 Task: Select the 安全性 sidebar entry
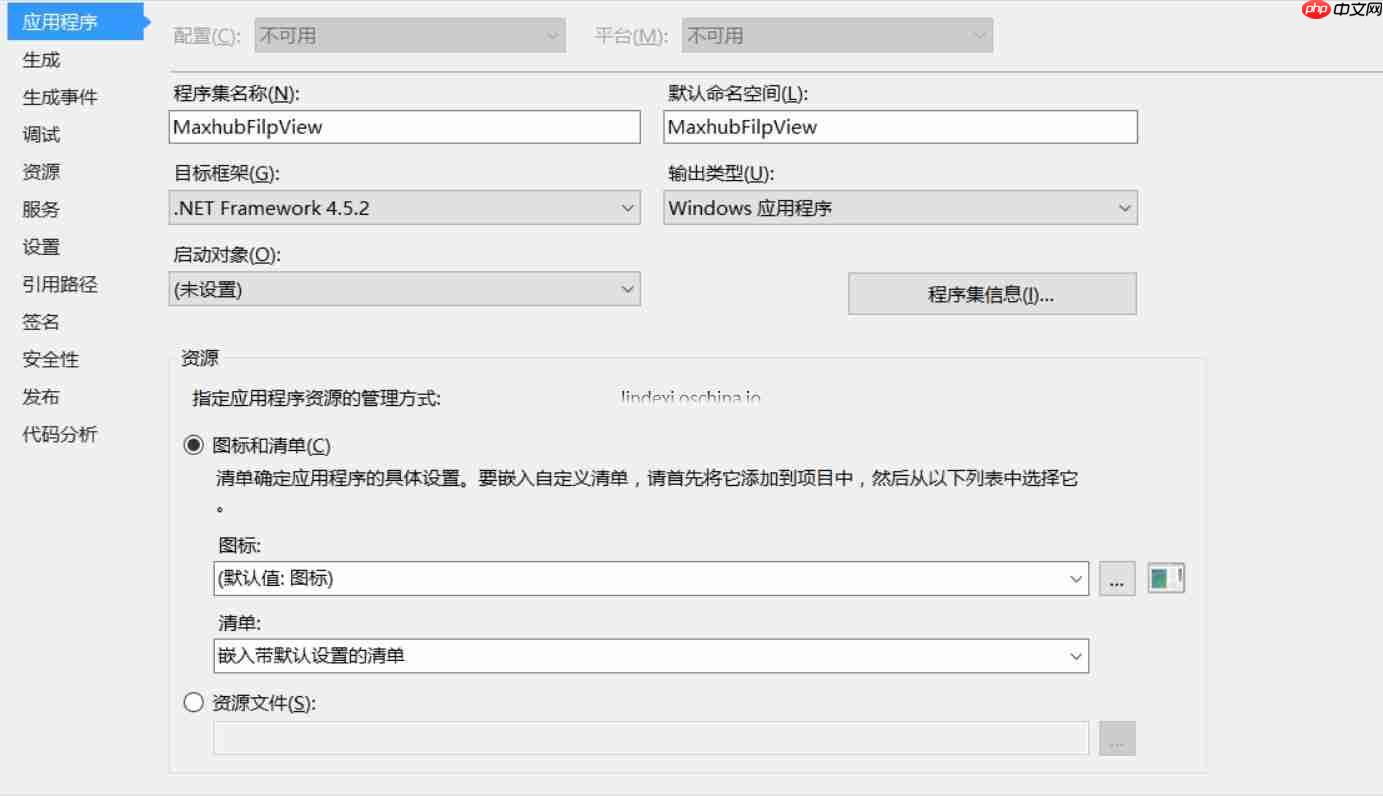tap(49, 359)
